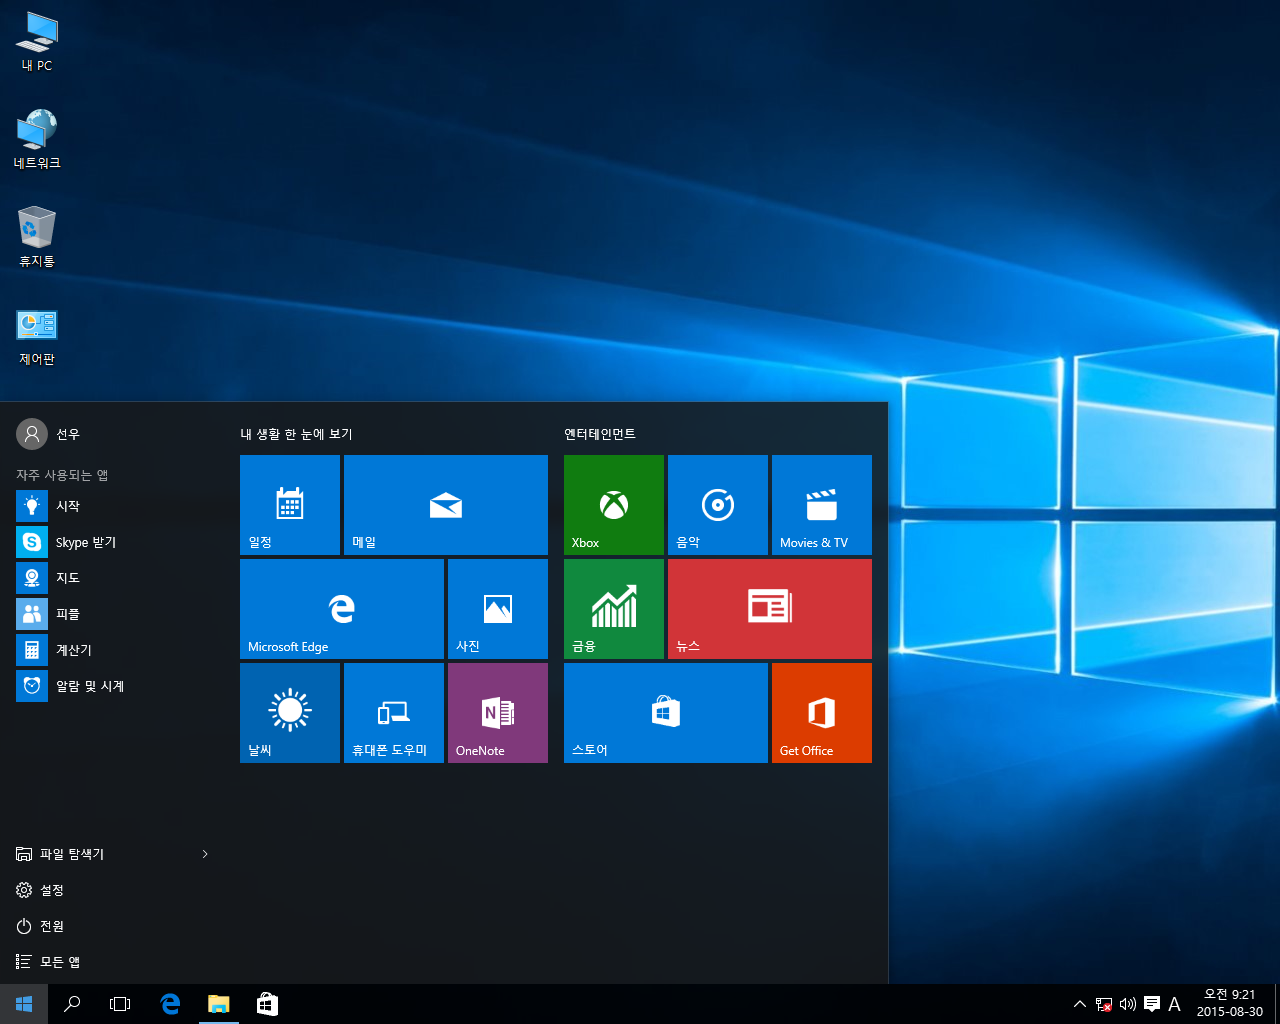The width and height of the screenshot is (1280, 1024).
Task: Open the 메일 mail tile
Action: click(446, 505)
